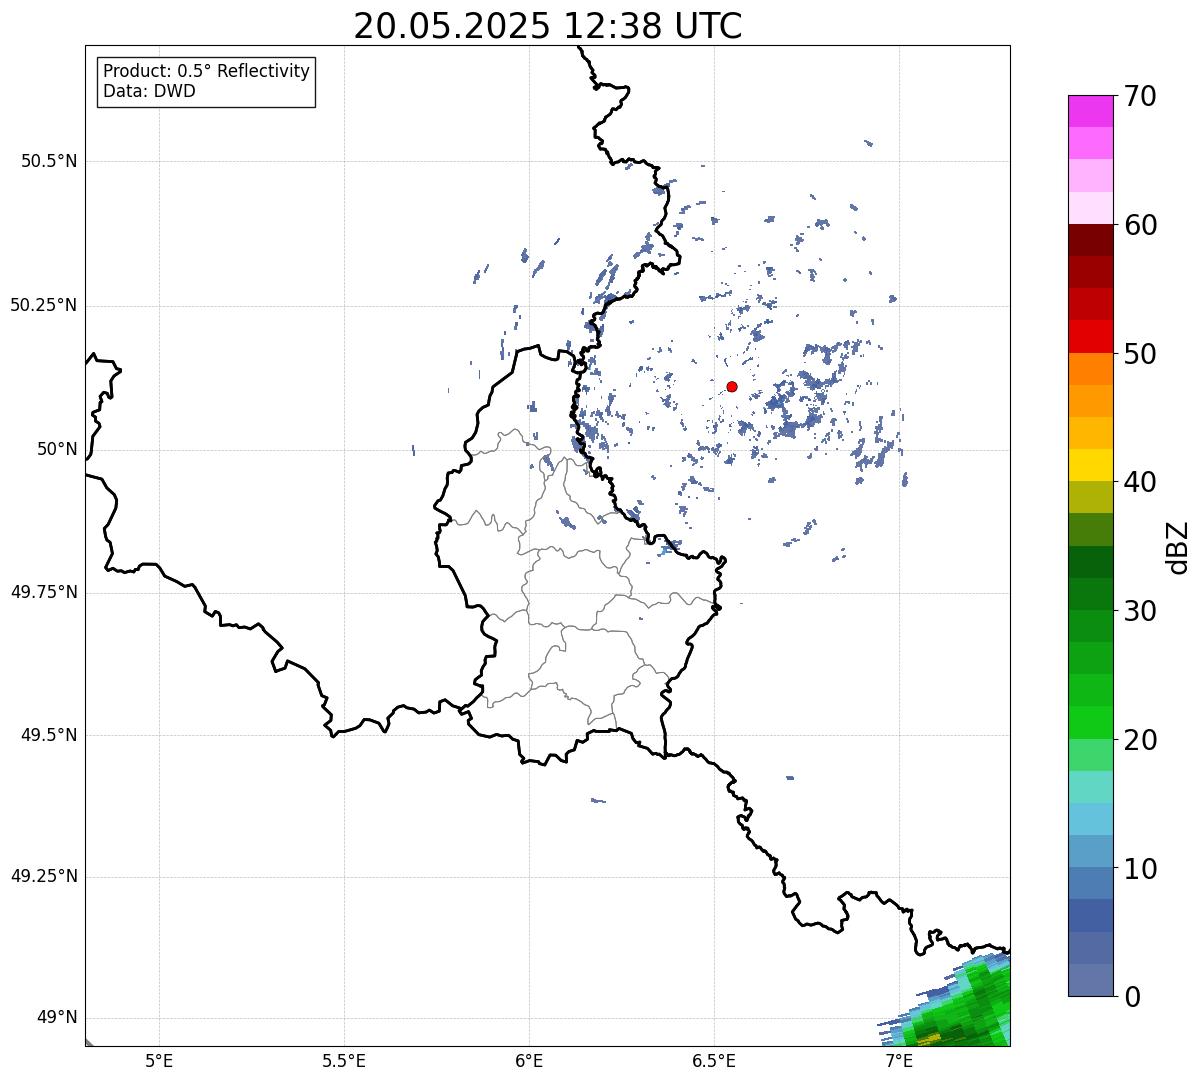1202x1081 pixels.
Task: Click the 49.5°N latitude label
Action: [49, 735]
